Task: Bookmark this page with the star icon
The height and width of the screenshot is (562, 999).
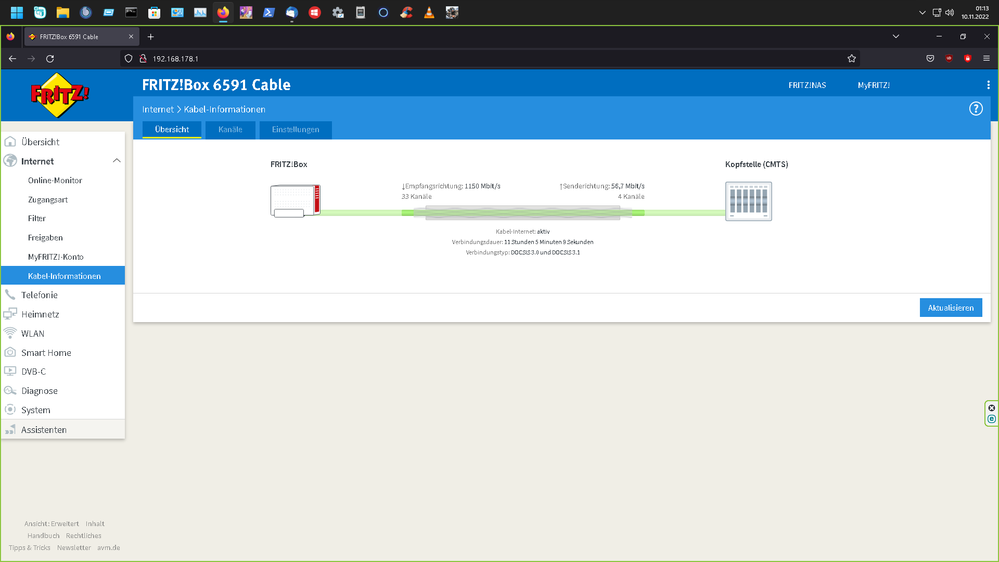Action: [852, 59]
